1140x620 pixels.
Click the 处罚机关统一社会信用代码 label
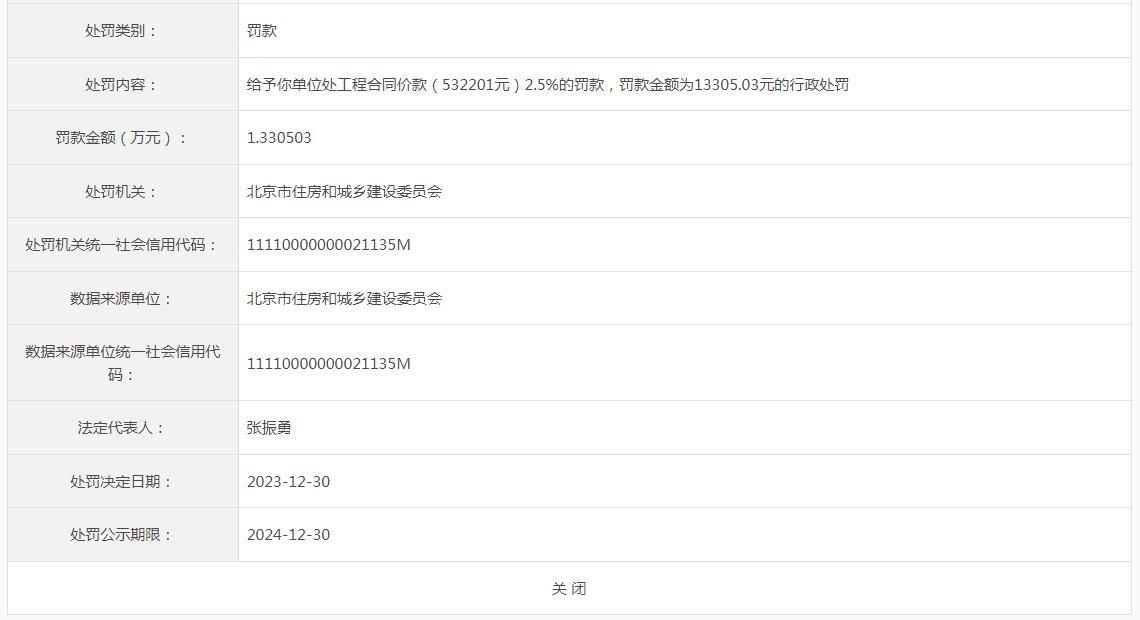click(x=121, y=244)
